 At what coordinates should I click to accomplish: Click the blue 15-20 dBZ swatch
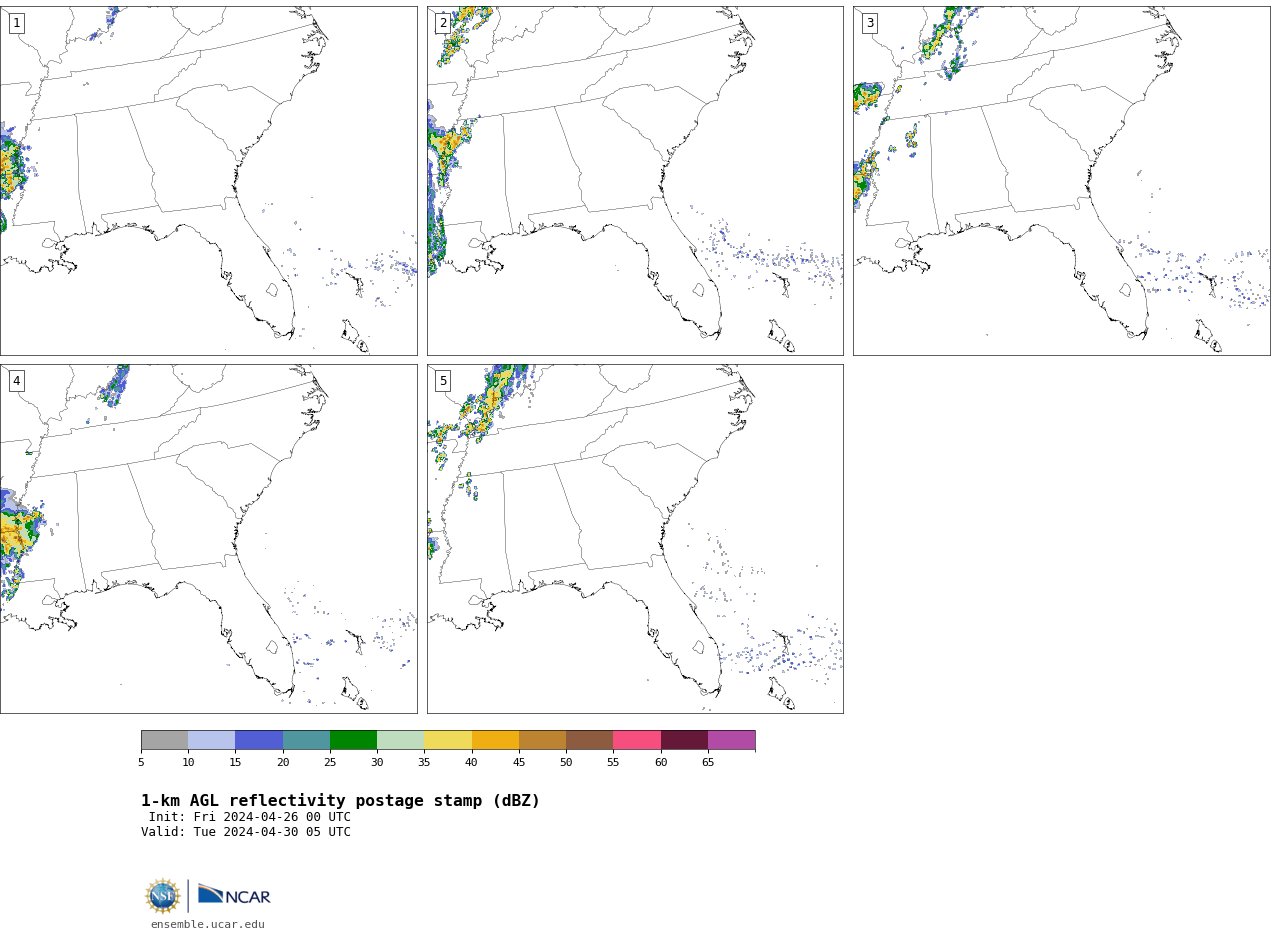[x=259, y=740]
